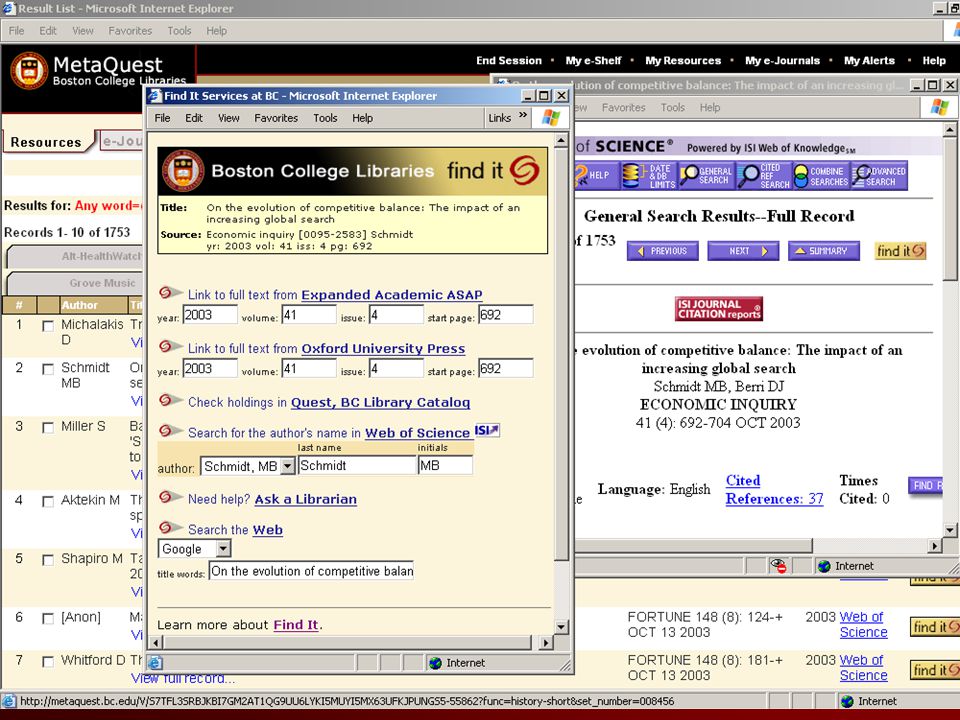Click the find it button in the Web of Science record
Image resolution: width=960 pixels, height=720 pixels.
[x=901, y=251]
